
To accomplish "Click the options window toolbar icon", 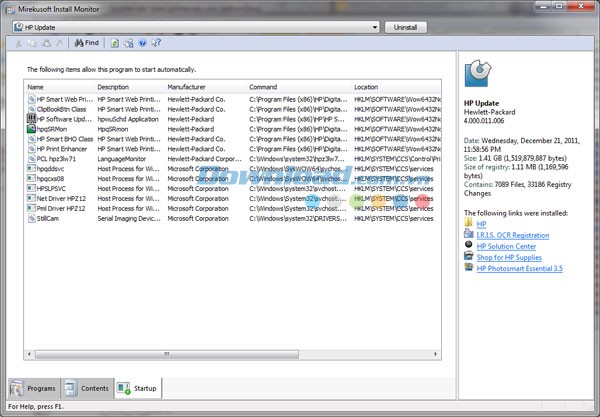I will pos(128,43).
